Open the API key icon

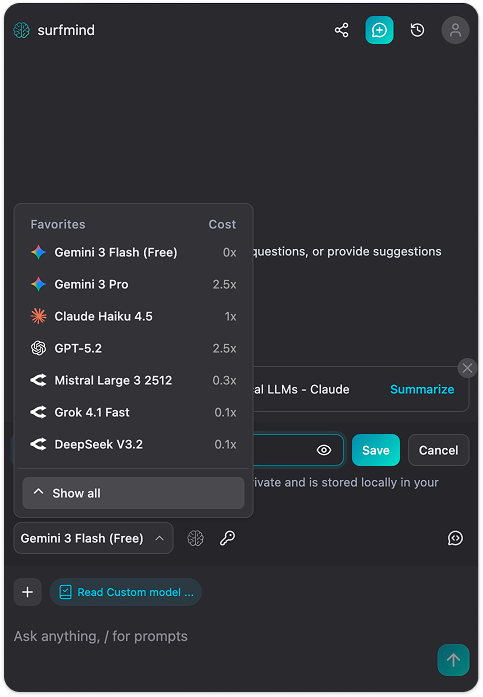(228, 538)
